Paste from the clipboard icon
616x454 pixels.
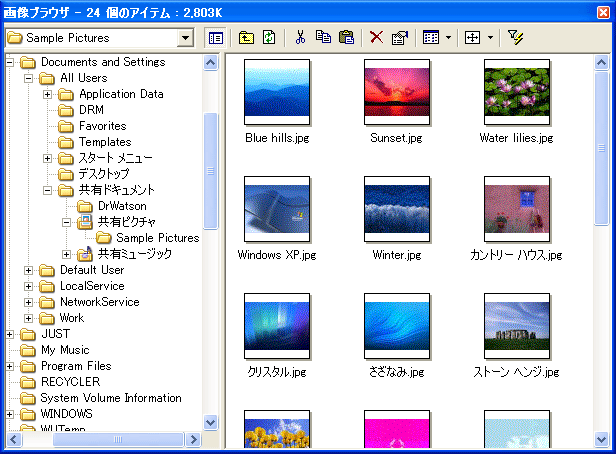point(346,38)
